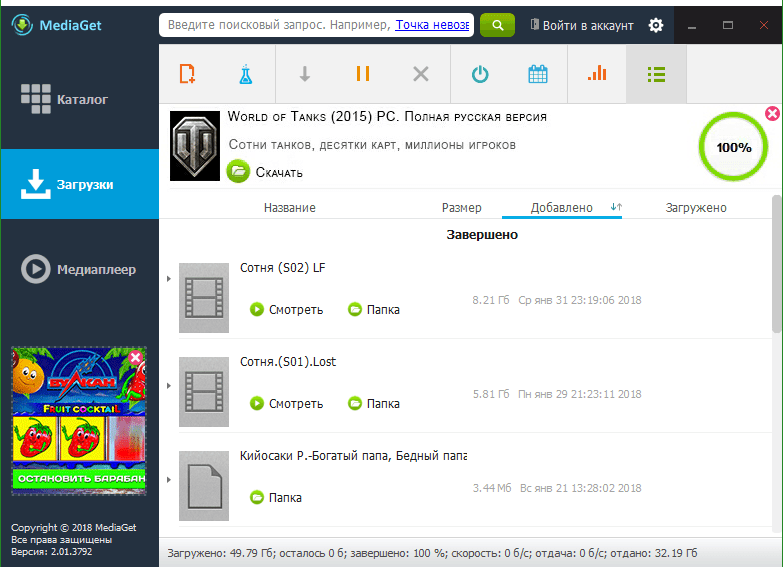783x567 pixels.
Task: Open the statistics bar chart icon
Action: coord(597,73)
